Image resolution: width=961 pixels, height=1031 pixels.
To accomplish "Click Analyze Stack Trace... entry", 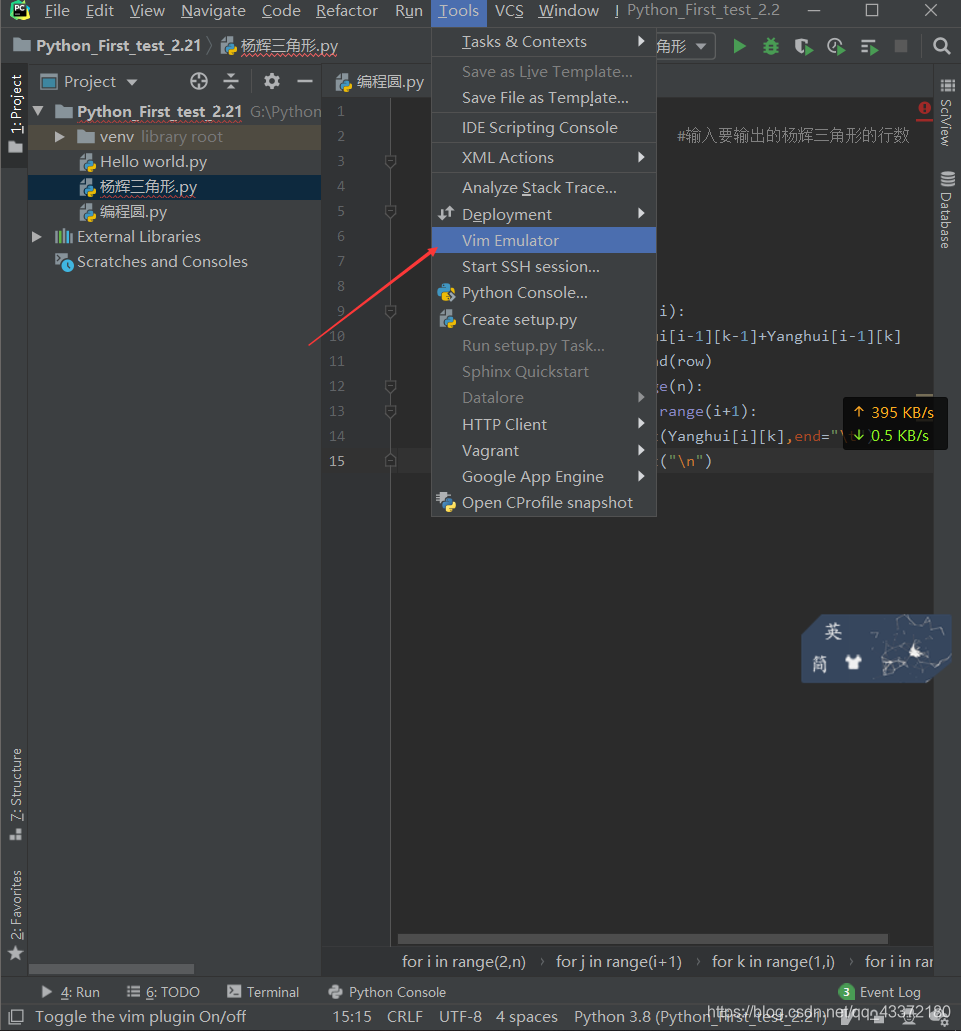I will (544, 188).
